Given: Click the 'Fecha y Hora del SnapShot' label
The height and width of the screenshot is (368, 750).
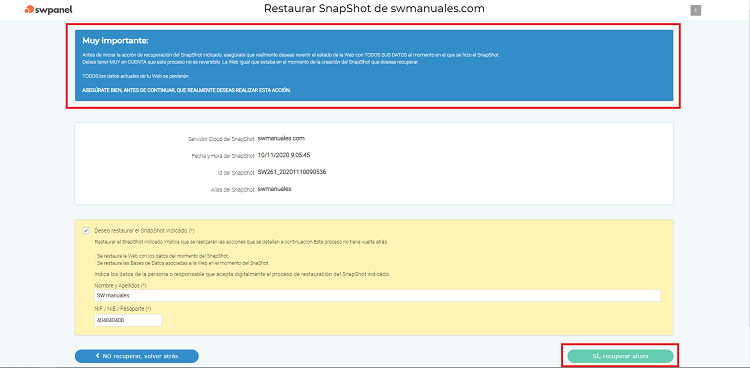Looking at the screenshot, I should click(222, 156).
